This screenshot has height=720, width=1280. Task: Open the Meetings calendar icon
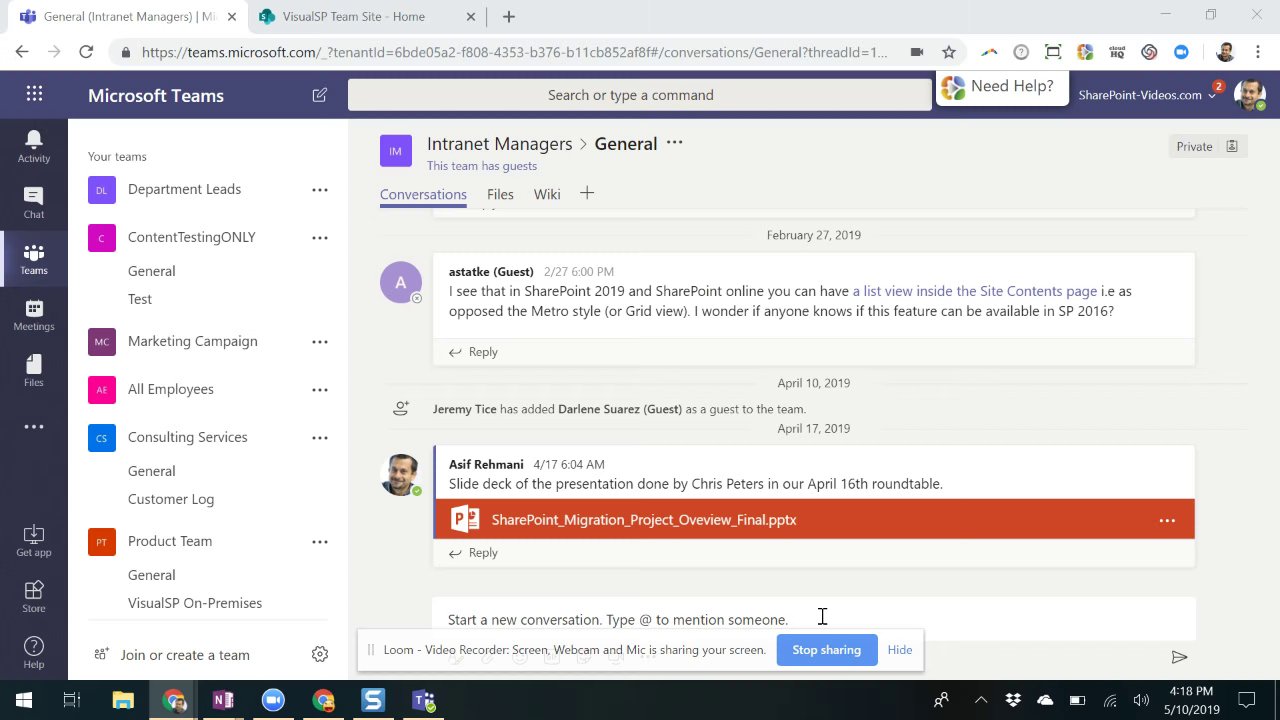(x=34, y=315)
